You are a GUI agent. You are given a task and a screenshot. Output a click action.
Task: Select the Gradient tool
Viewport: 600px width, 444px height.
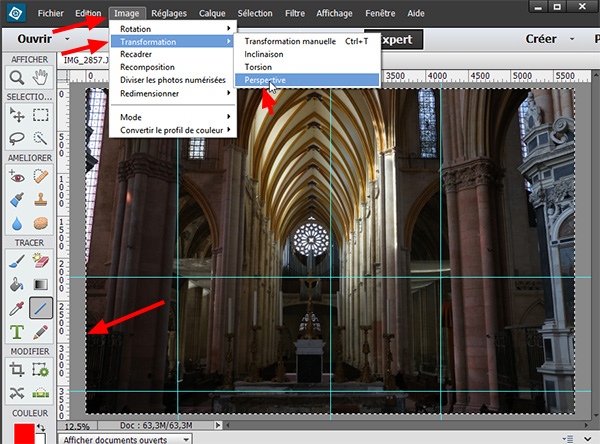(40, 284)
